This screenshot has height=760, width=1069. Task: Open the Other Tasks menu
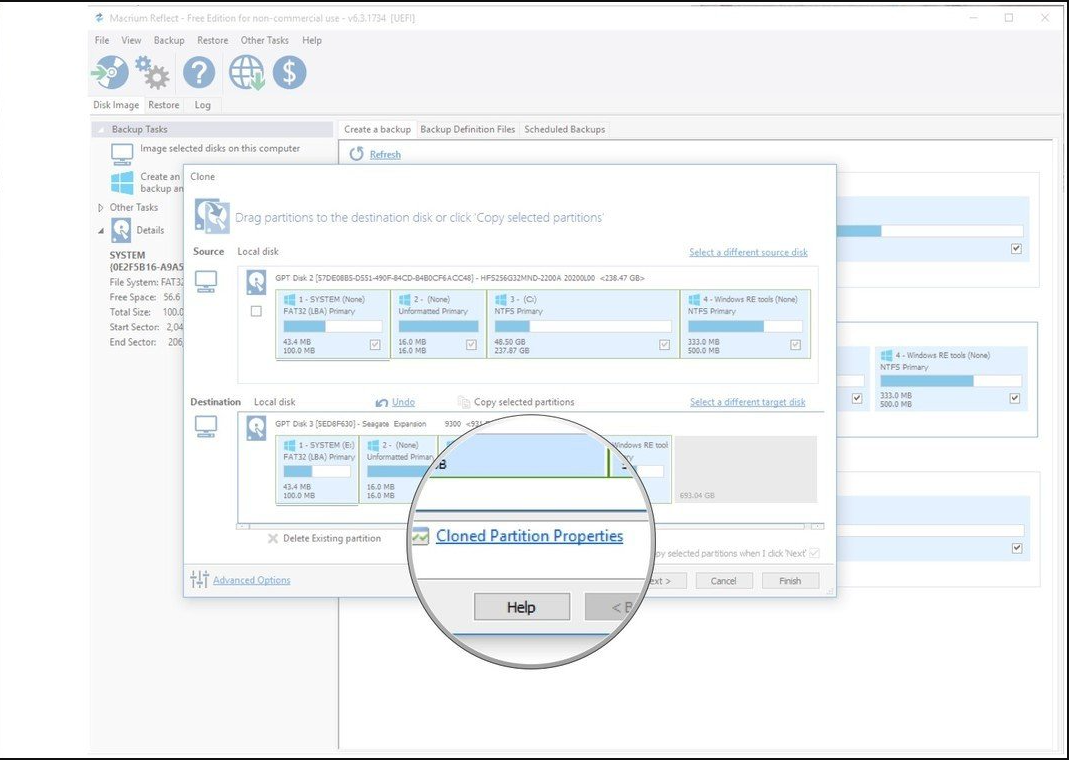(x=265, y=40)
